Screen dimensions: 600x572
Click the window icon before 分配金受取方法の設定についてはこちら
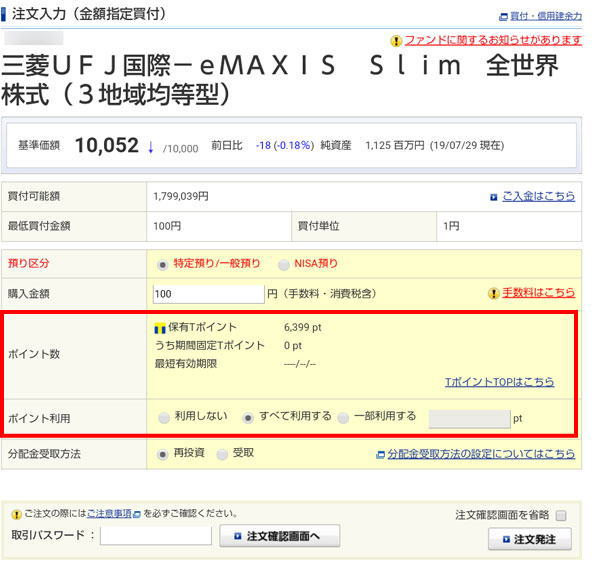380,454
